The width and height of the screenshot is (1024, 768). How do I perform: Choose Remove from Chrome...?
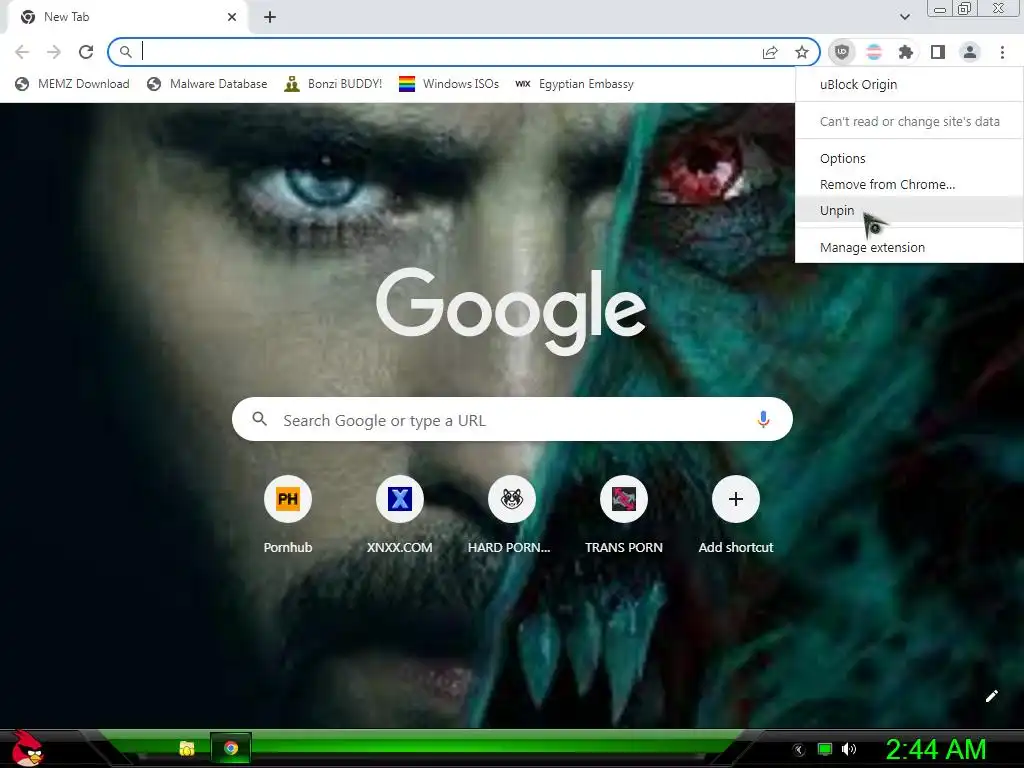pos(909,184)
